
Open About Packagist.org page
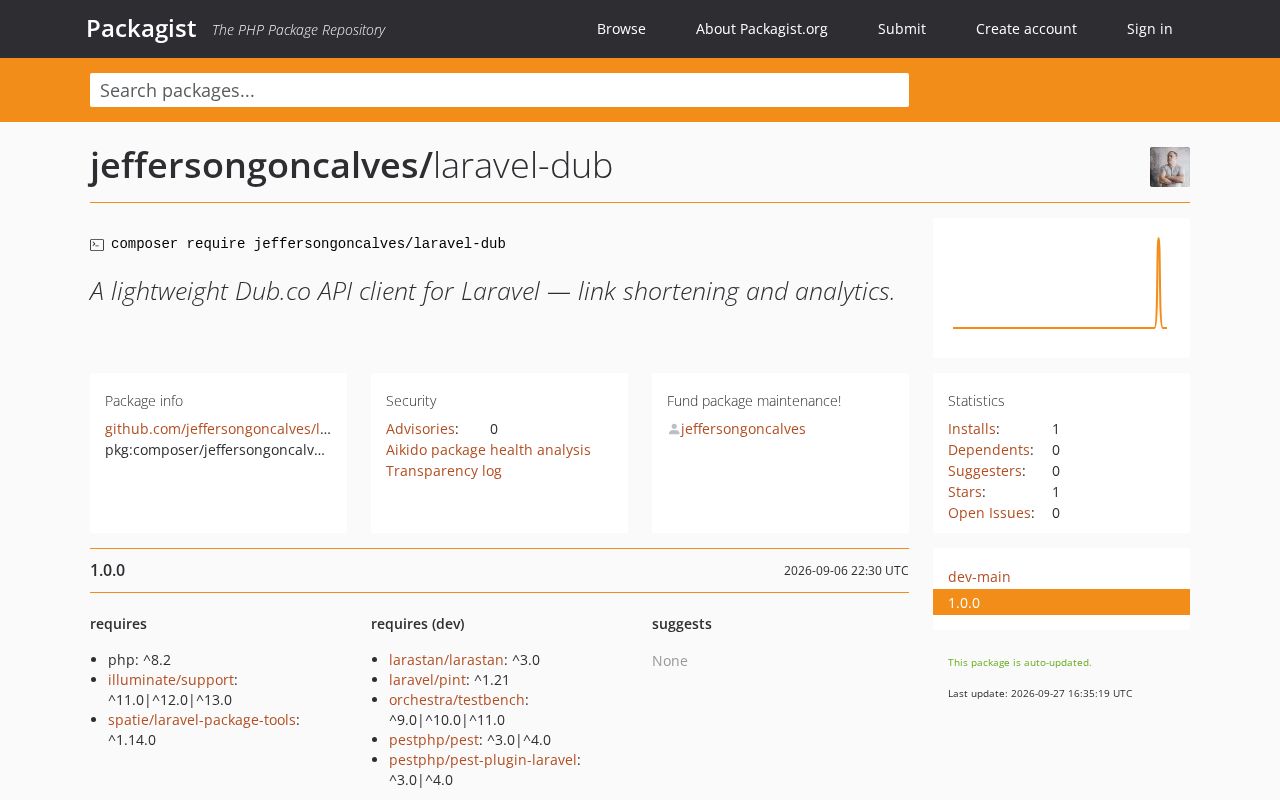point(762,29)
